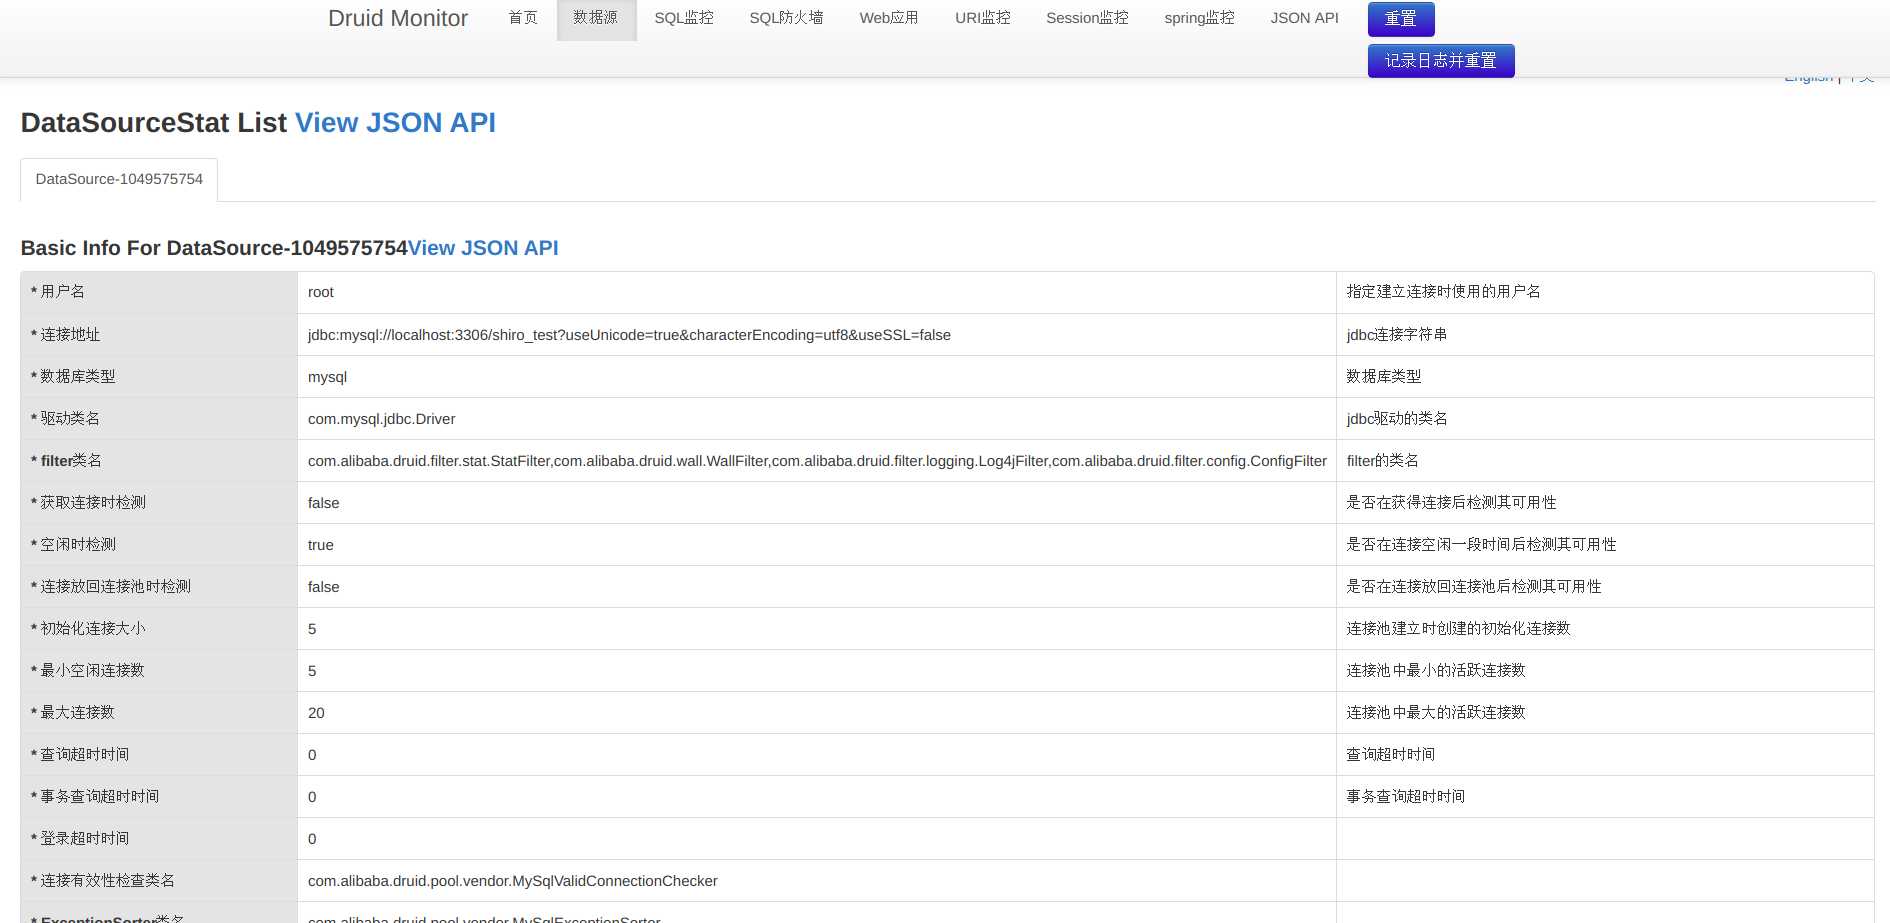Image resolution: width=1890 pixels, height=923 pixels.
Task: Click the * 最小空闲连接数 row label
Action: 88,671
